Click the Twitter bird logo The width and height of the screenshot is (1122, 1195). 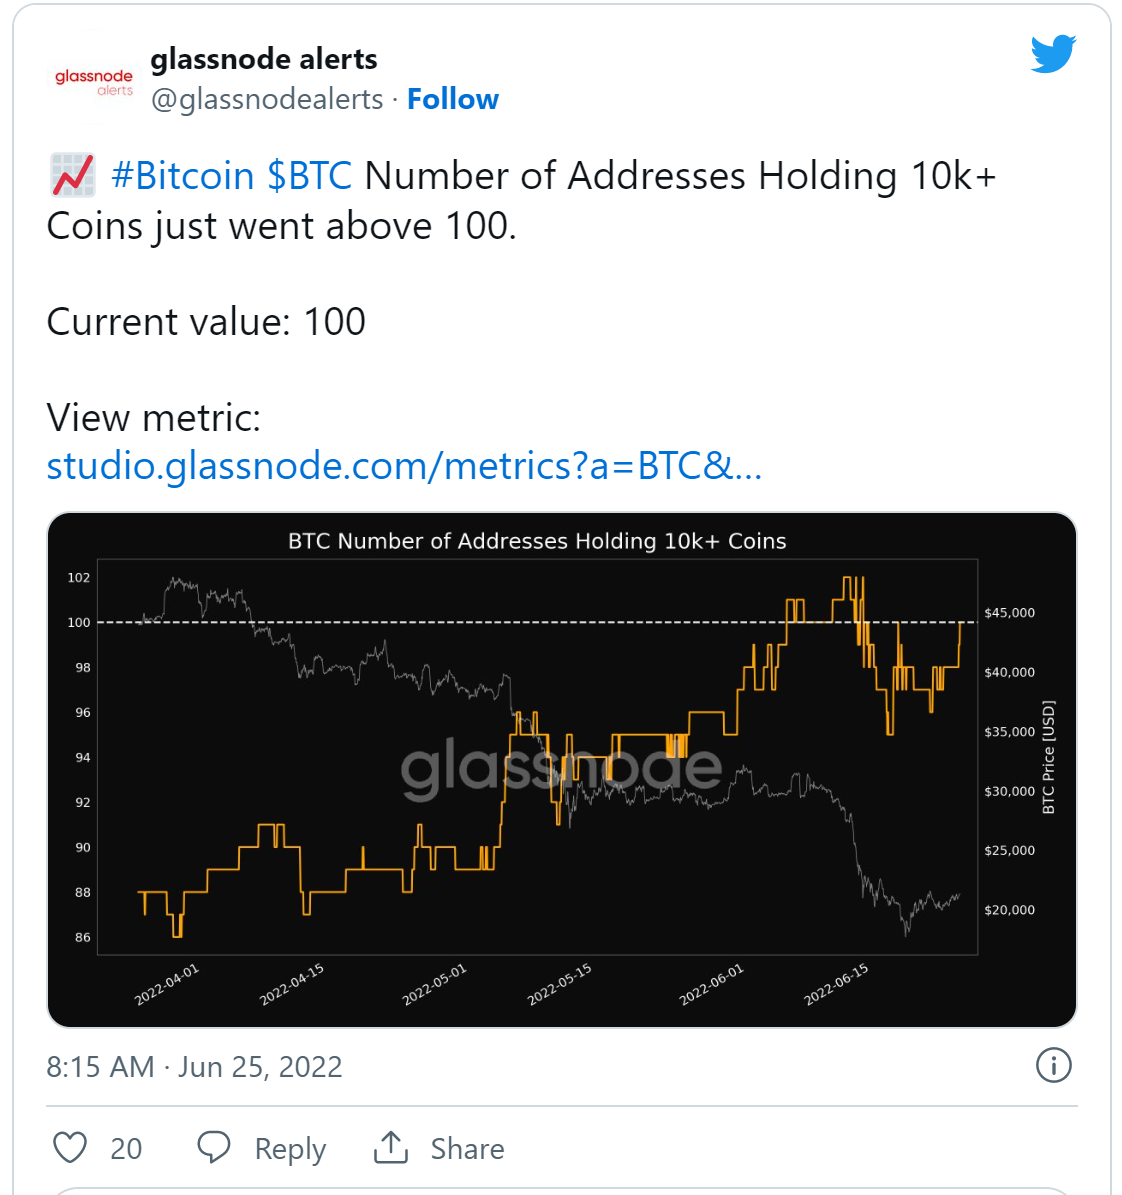click(x=1053, y=53)
